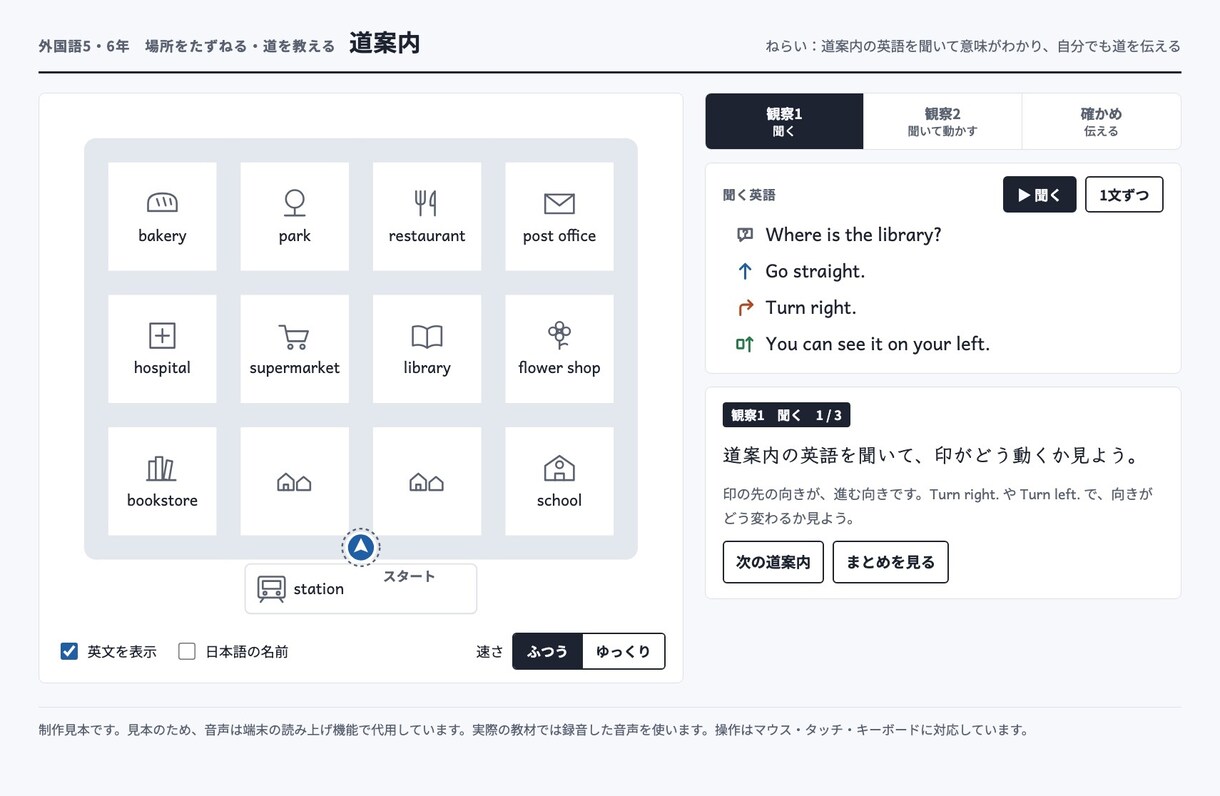1220x796 pixels.
Task: Click the 聞く英語 heading
Action: [749, 195]
